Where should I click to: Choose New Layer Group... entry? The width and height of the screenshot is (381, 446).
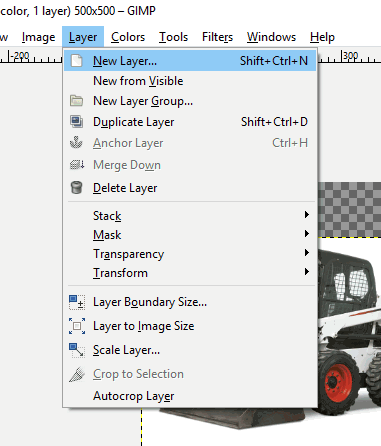coord(190,101)
